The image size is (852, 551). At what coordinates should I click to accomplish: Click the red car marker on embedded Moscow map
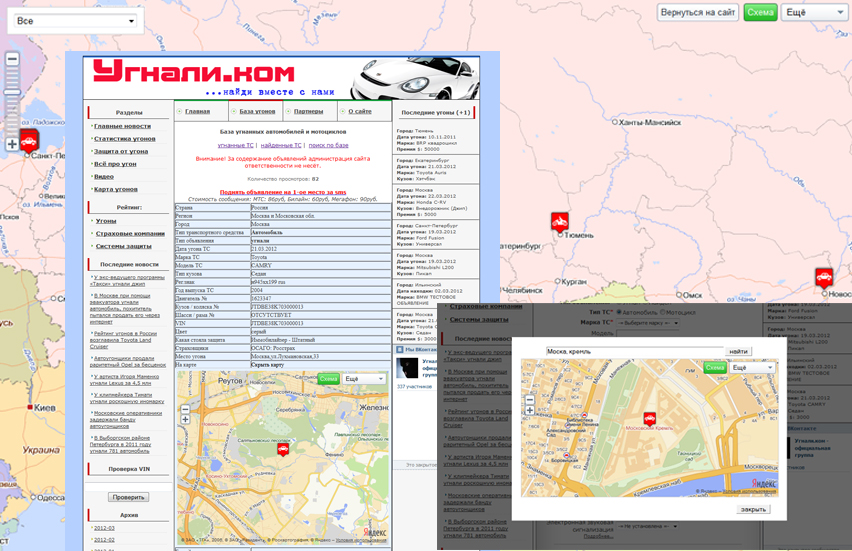pos(283,449)
